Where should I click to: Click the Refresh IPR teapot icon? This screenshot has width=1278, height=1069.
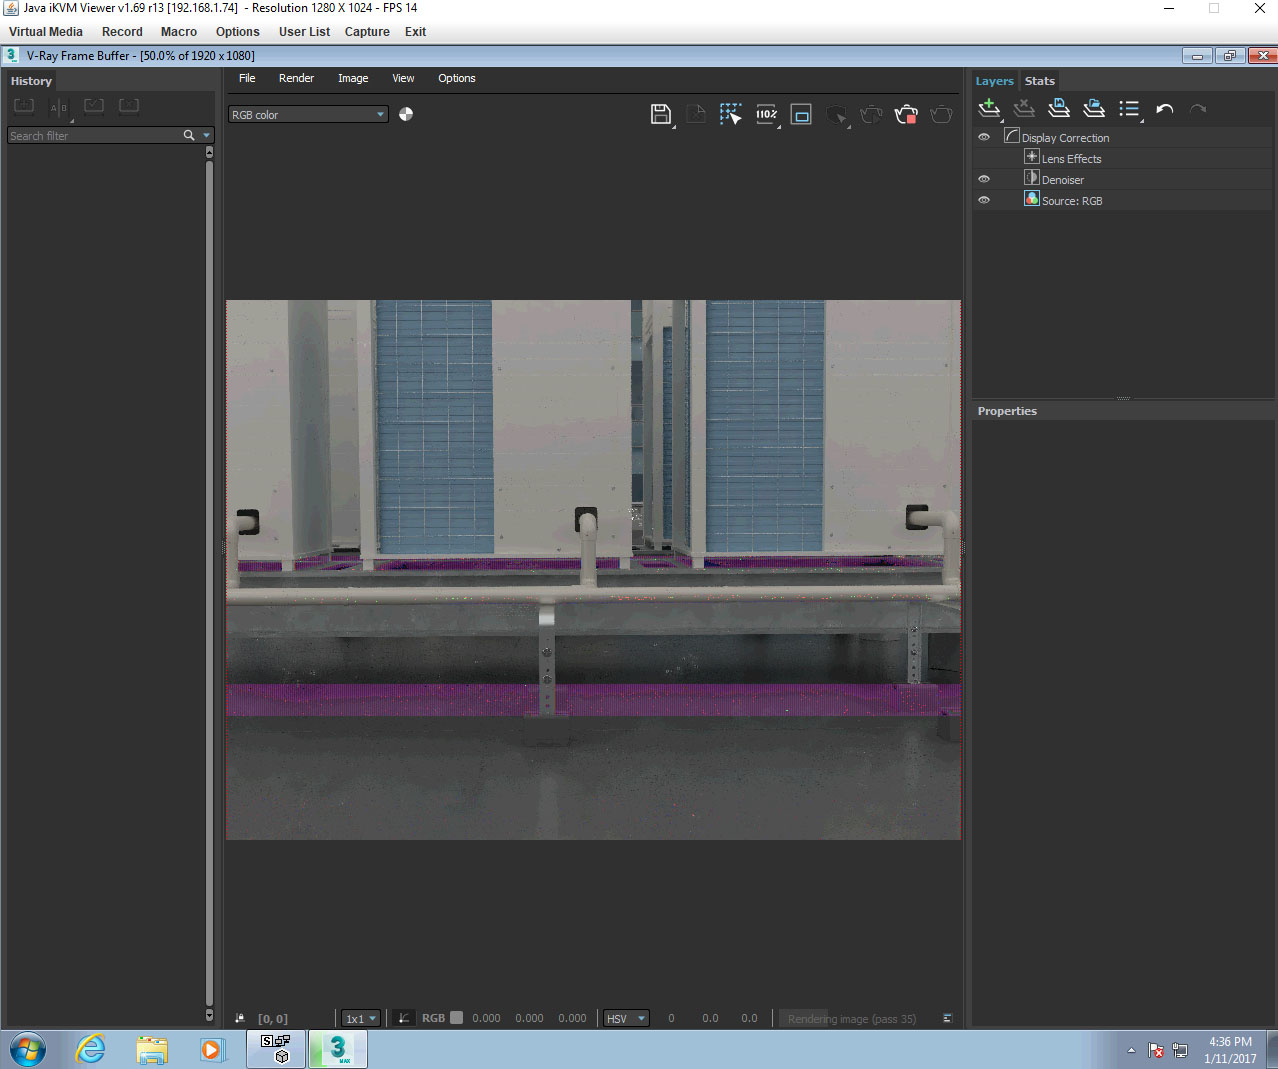click(x=871, y=115)
